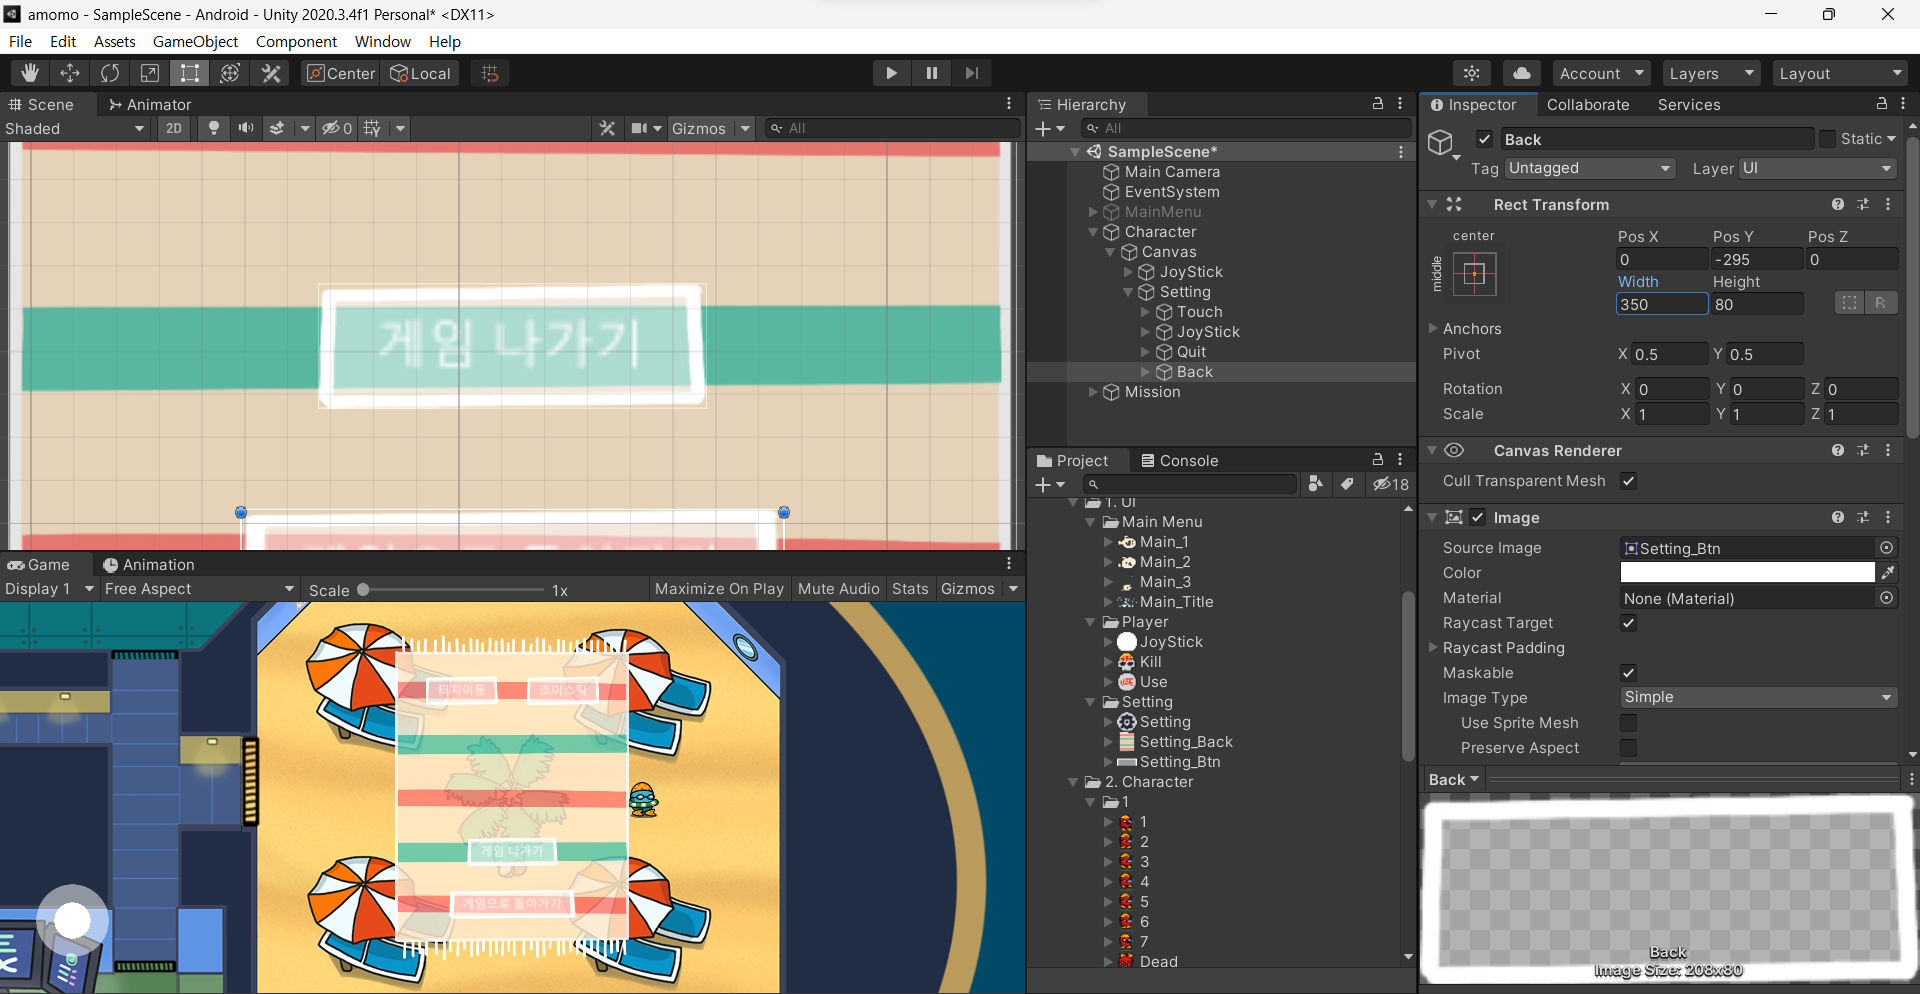Select the Rect Transform tool

[x=190, y=73]
